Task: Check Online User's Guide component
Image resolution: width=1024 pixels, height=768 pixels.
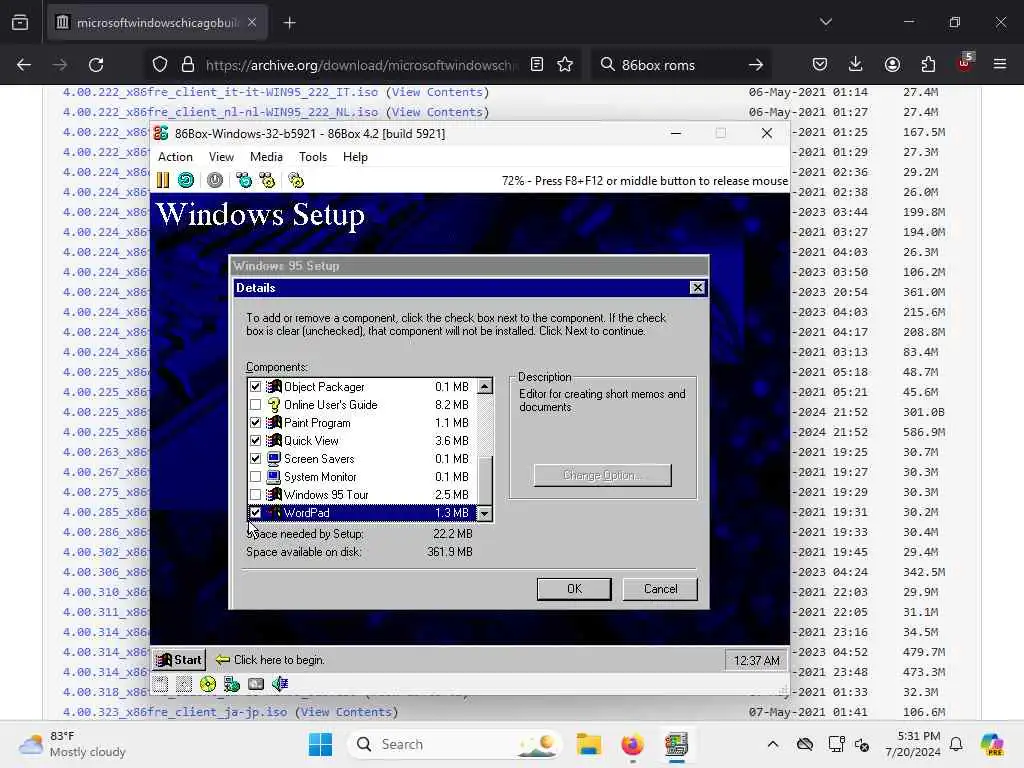Action: coord(255,405)
